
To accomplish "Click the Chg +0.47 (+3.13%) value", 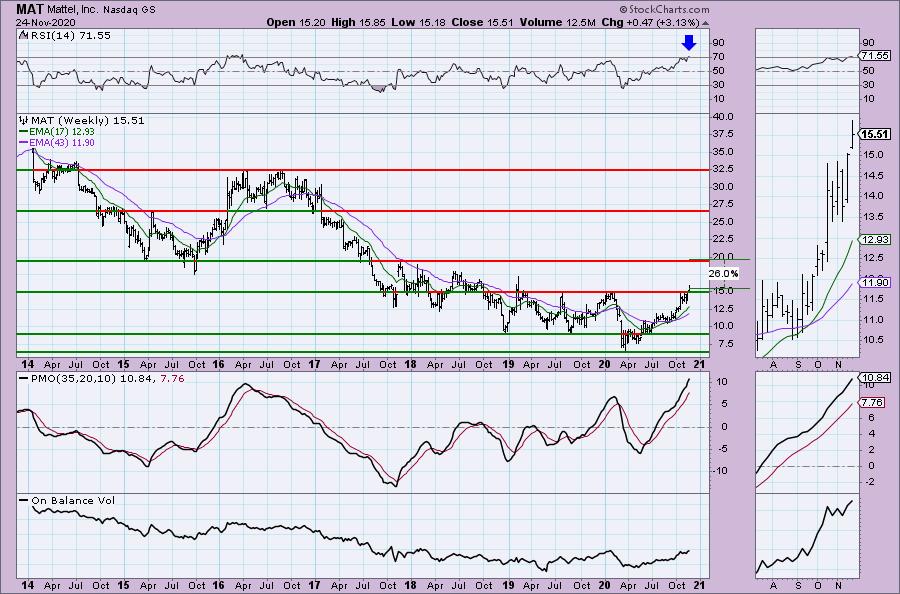I will [650, 22].
